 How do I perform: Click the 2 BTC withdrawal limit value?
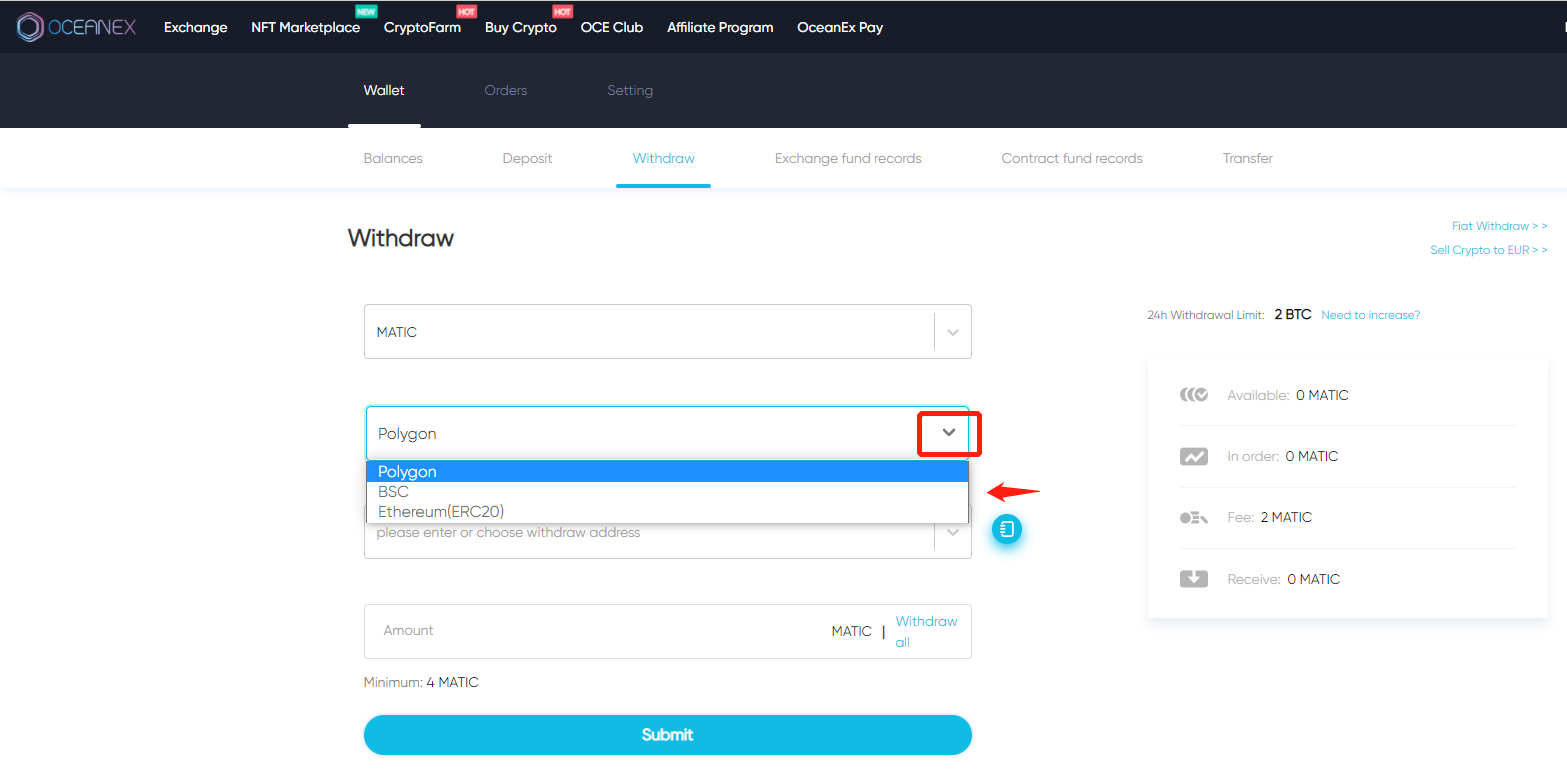[x=1293, y=314]
